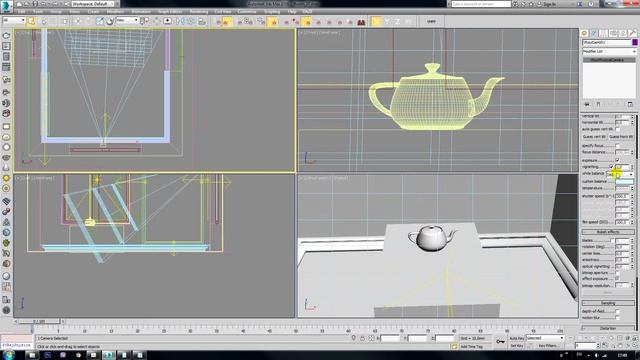The height and width of the screenshot is (360, 640).
Task: Enable the bitmap aperture checkbox
Action: click(617, 273)
